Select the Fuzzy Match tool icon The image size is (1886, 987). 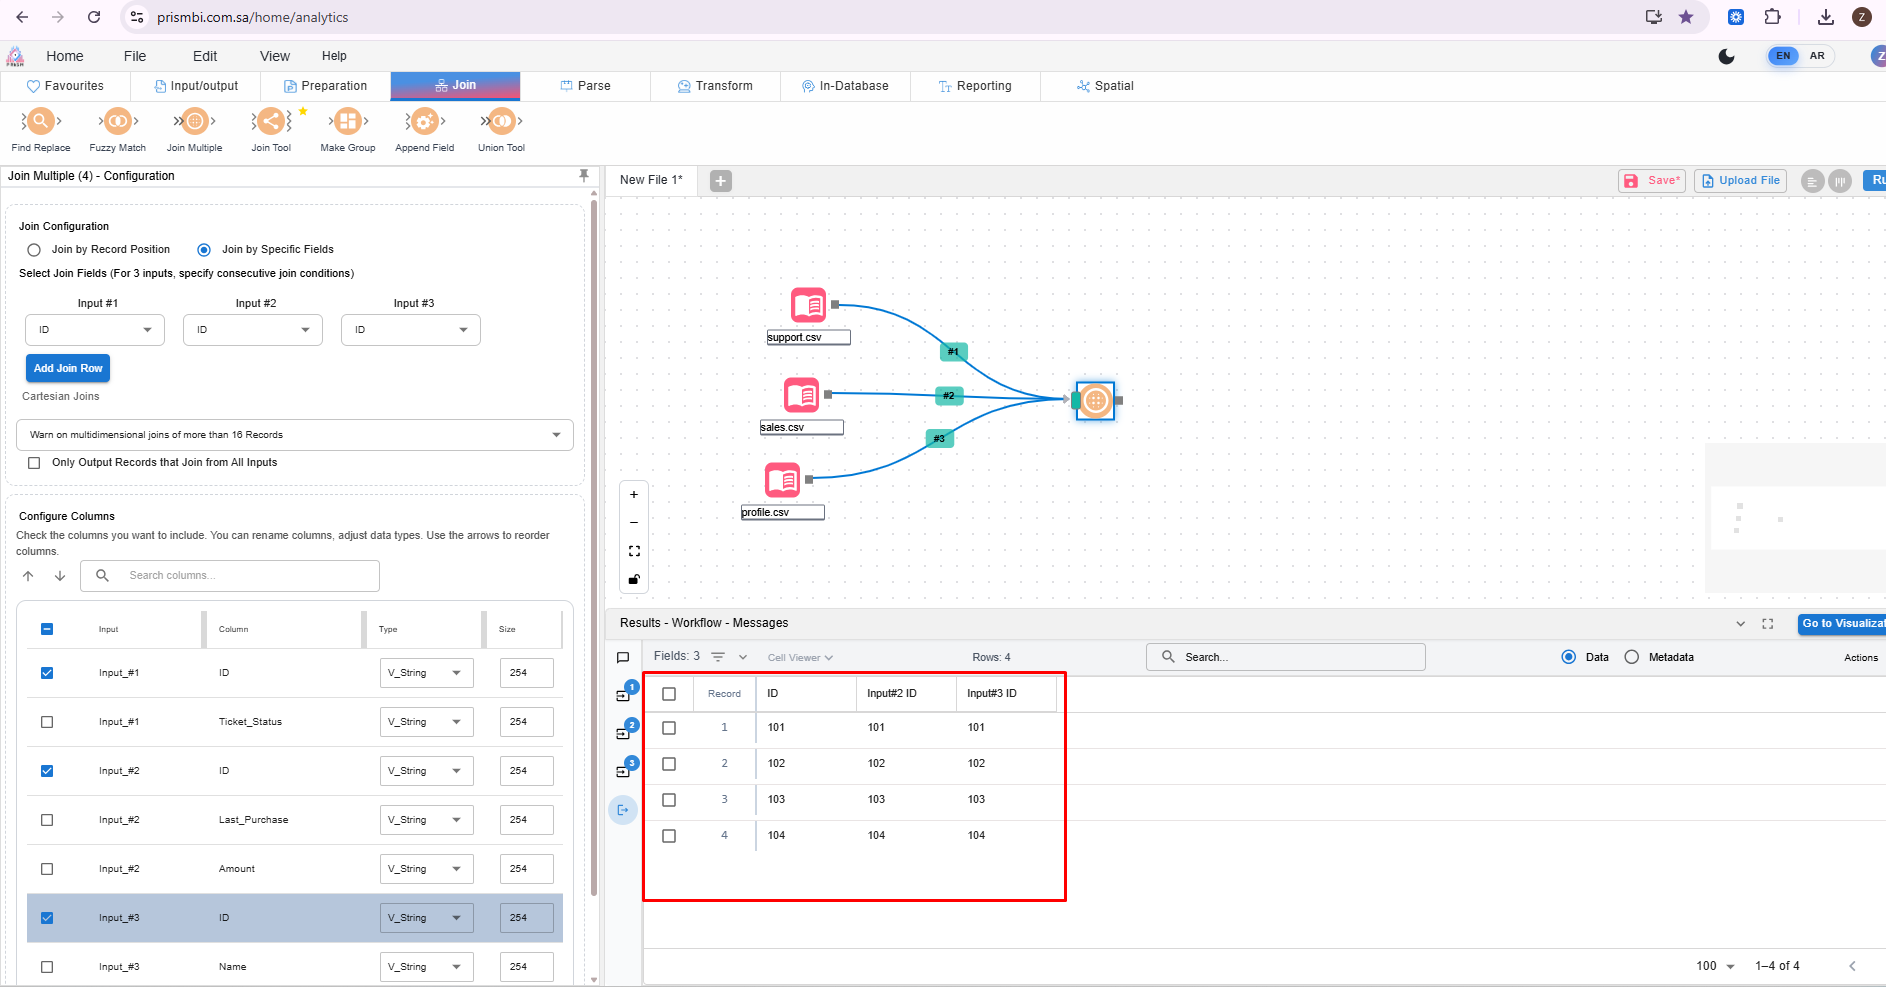point(117,122)
